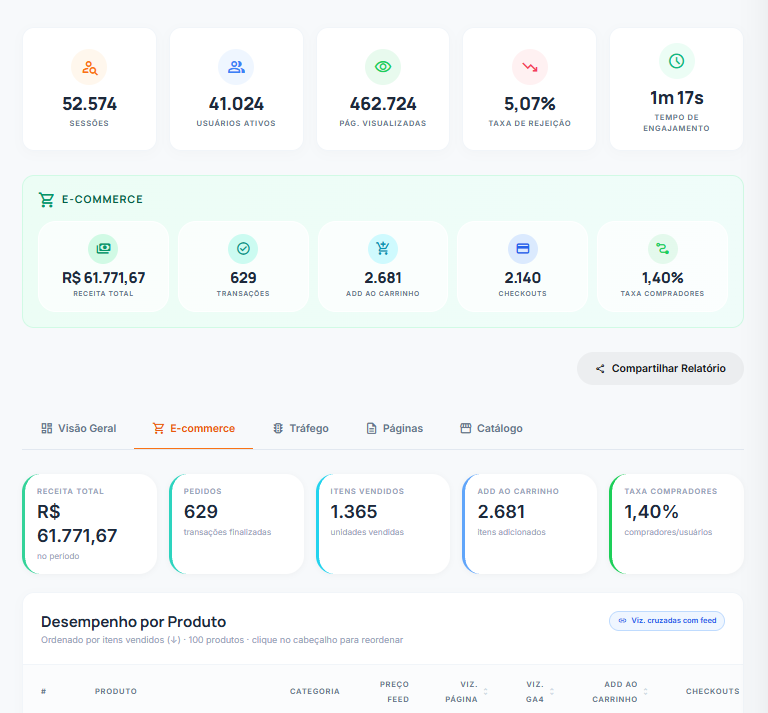Viewport: 768px width, 713px height.
Task: Click the Catálogo storefront icon
Action: click(465, 428)
